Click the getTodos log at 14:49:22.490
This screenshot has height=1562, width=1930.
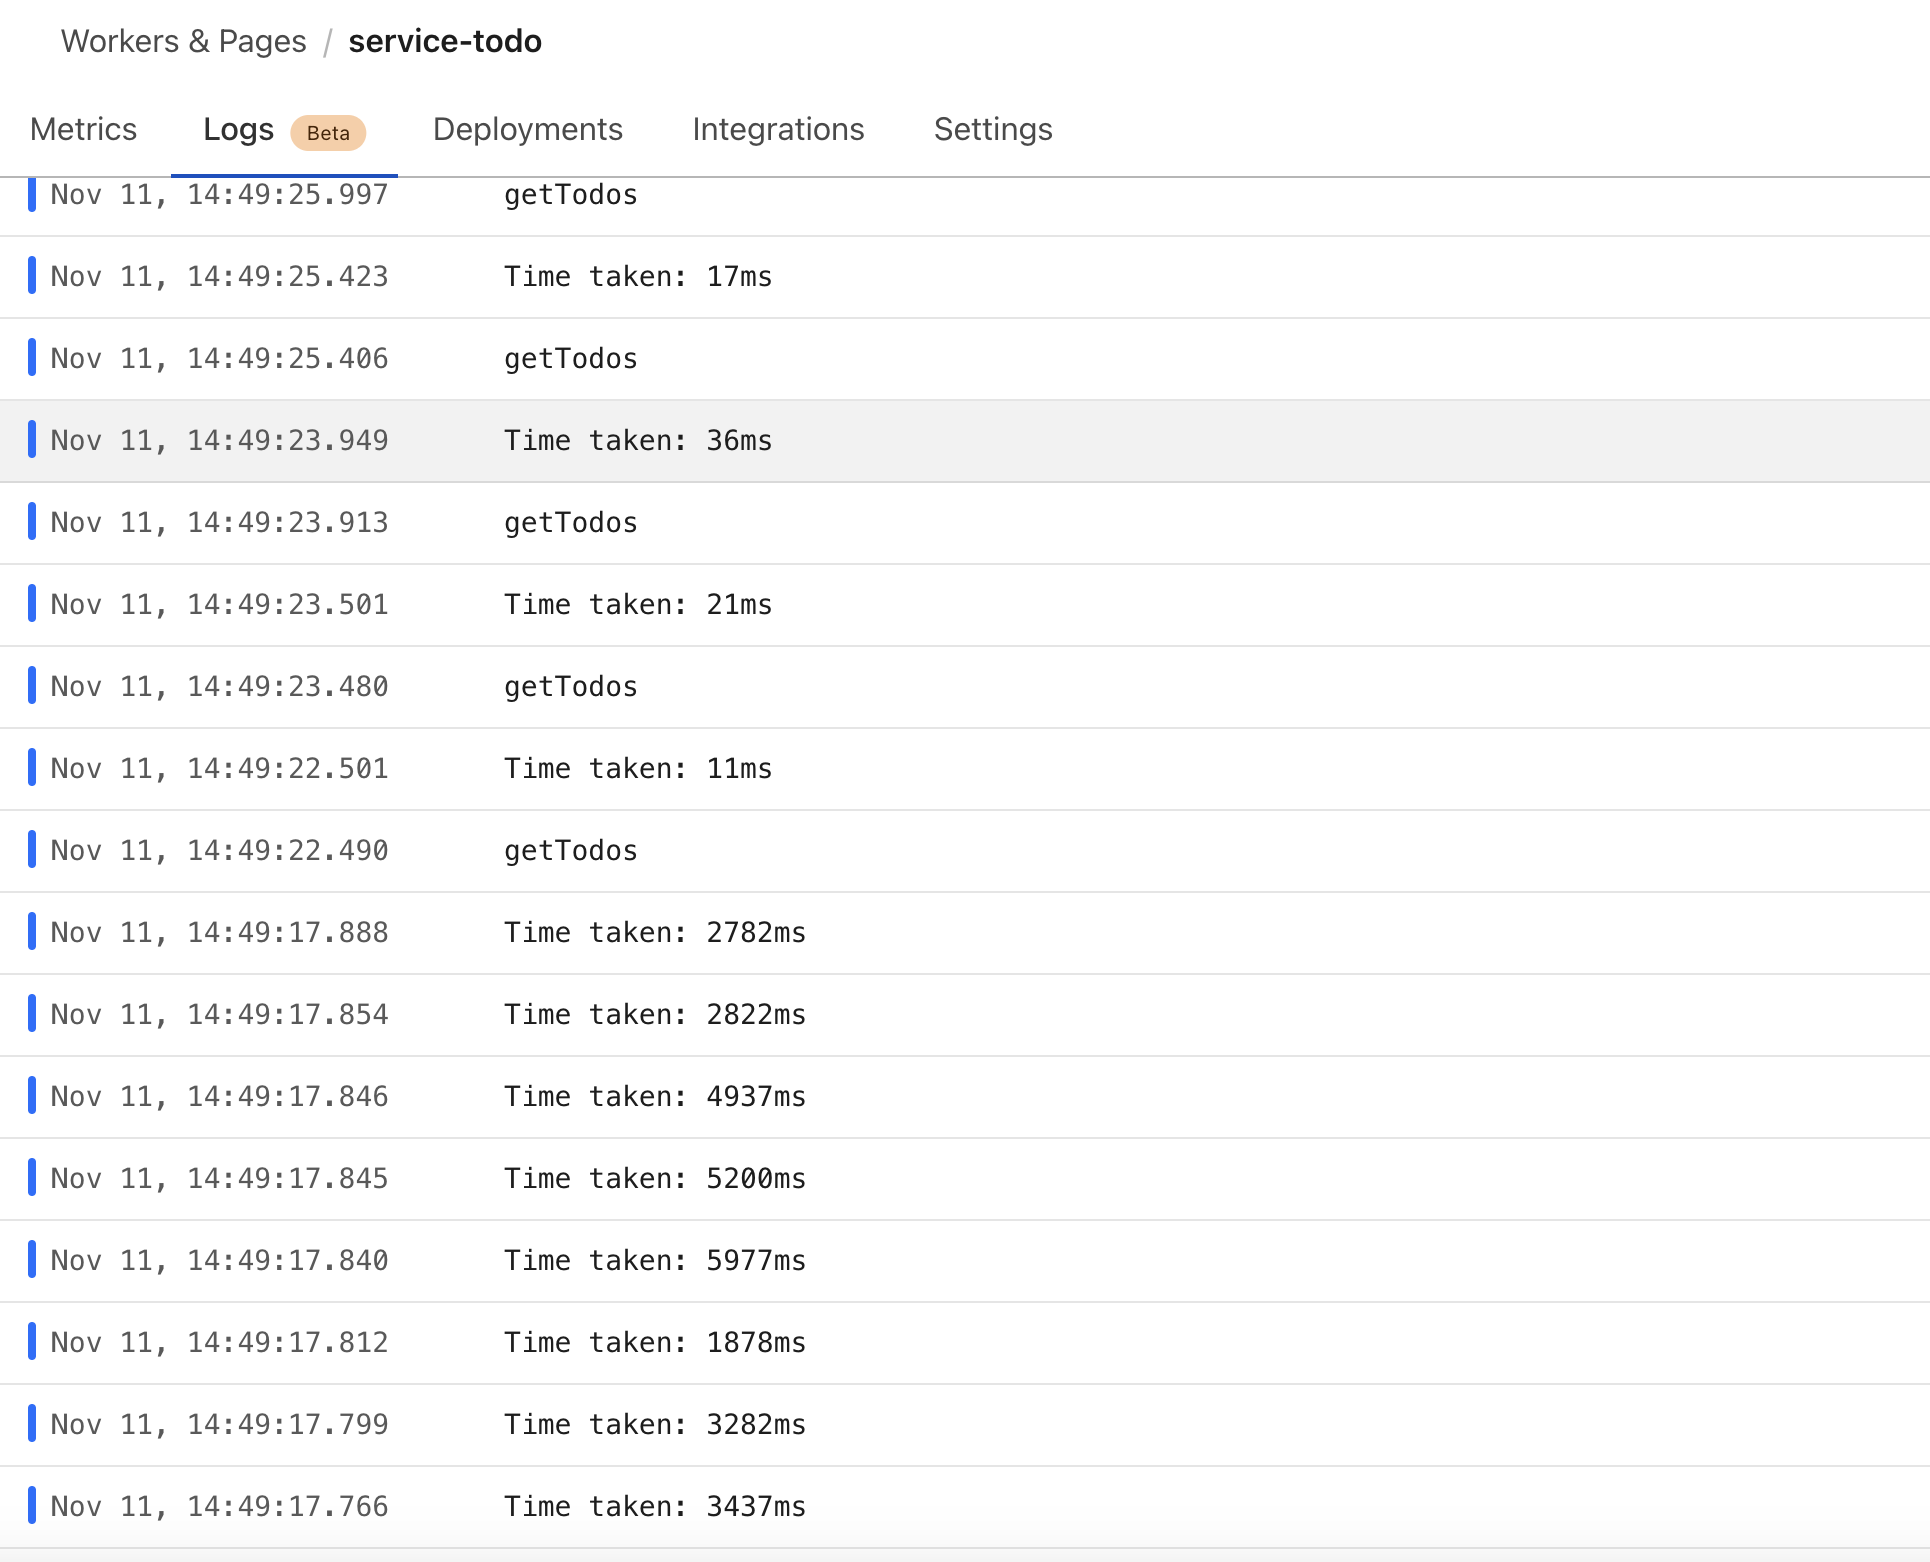570,851
